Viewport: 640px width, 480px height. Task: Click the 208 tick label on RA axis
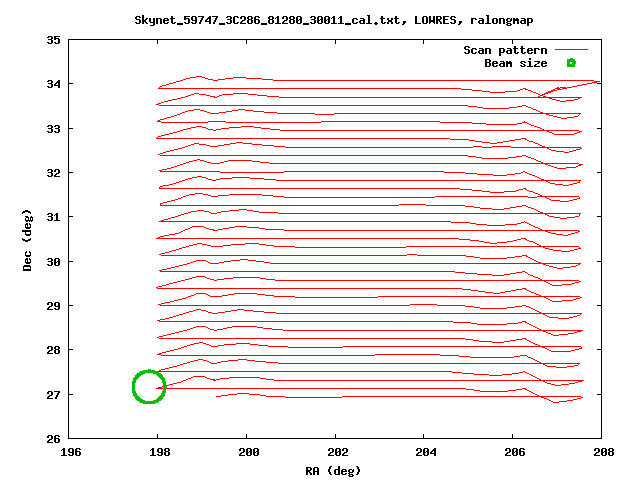pyautogui.click(x=604, y=452)
